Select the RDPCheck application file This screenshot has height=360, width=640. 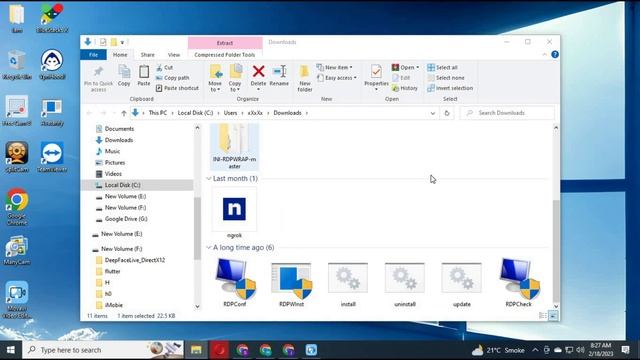(x=518, y=282)
